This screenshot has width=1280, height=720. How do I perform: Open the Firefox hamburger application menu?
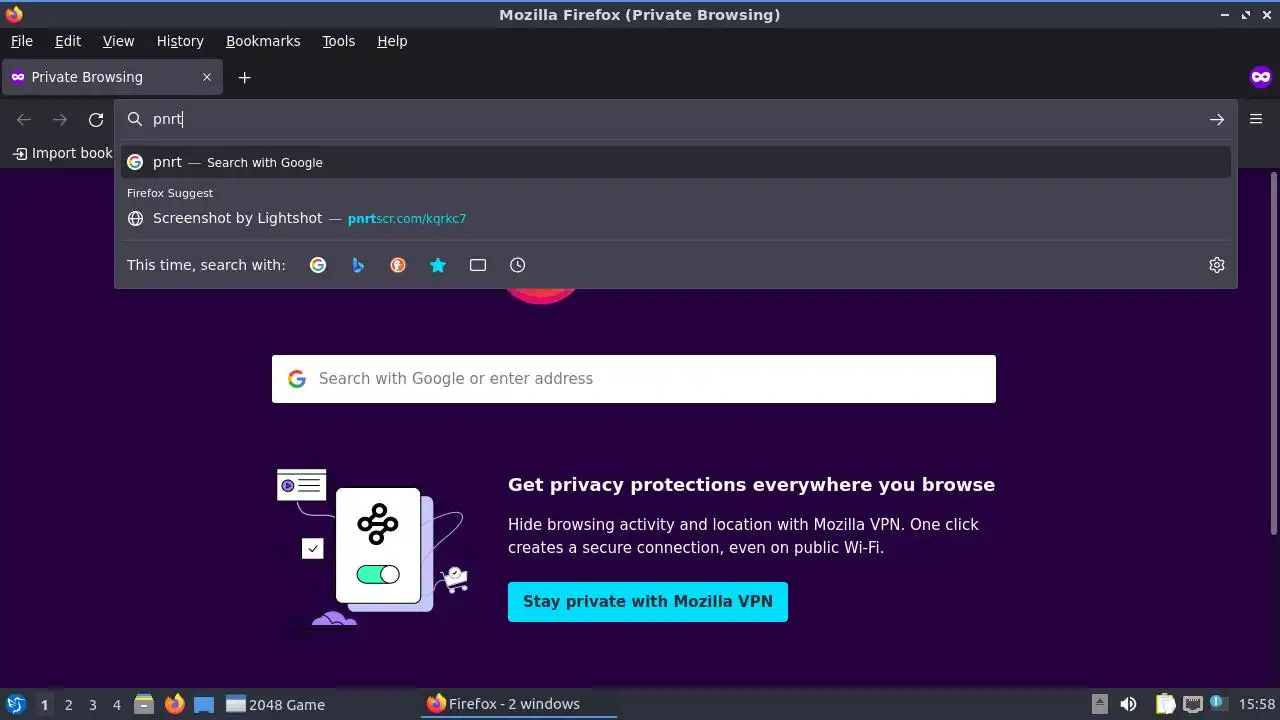tap(1256, 119)
